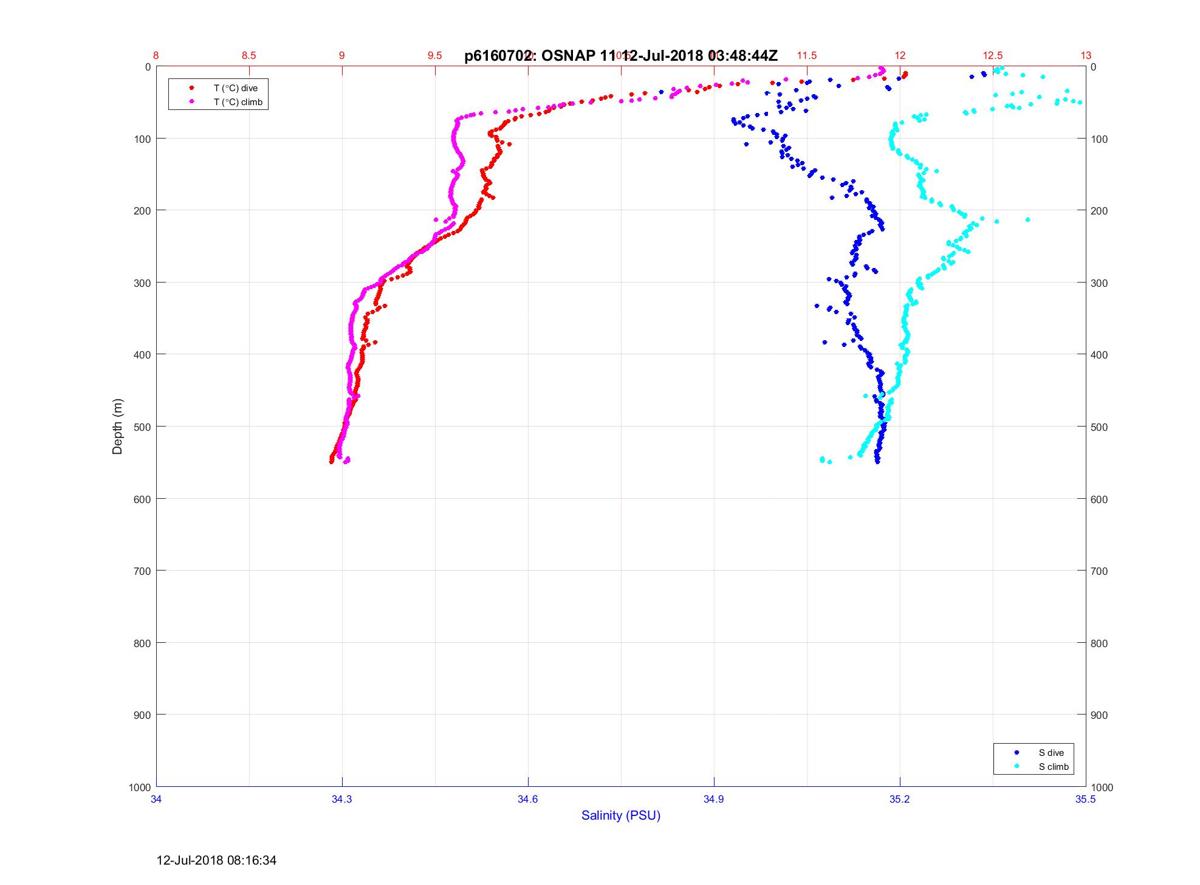
Task: Select the 'S climb' legend label
Action: pos(1054,766)
